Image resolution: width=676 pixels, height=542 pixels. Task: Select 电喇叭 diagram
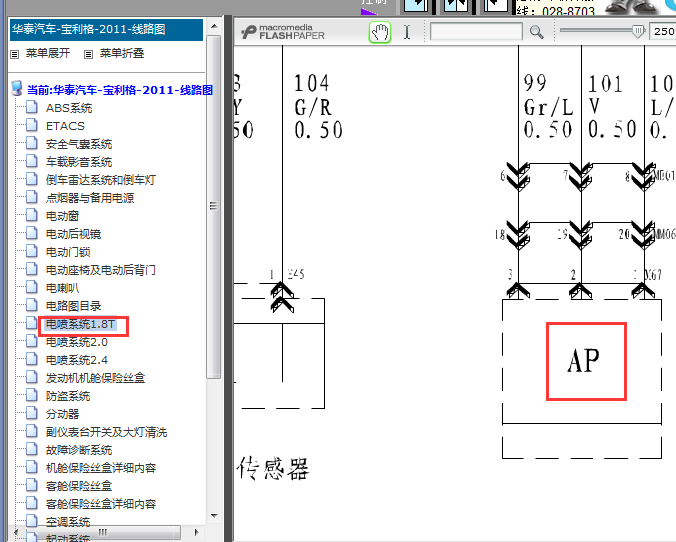click(63, 288)
